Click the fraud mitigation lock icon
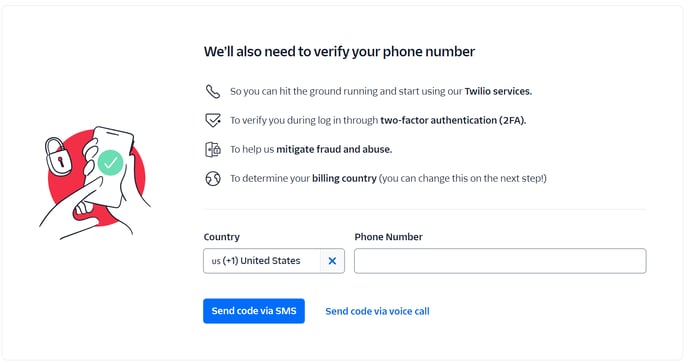This screenshot has height=363, width=688. coord(213,149)
